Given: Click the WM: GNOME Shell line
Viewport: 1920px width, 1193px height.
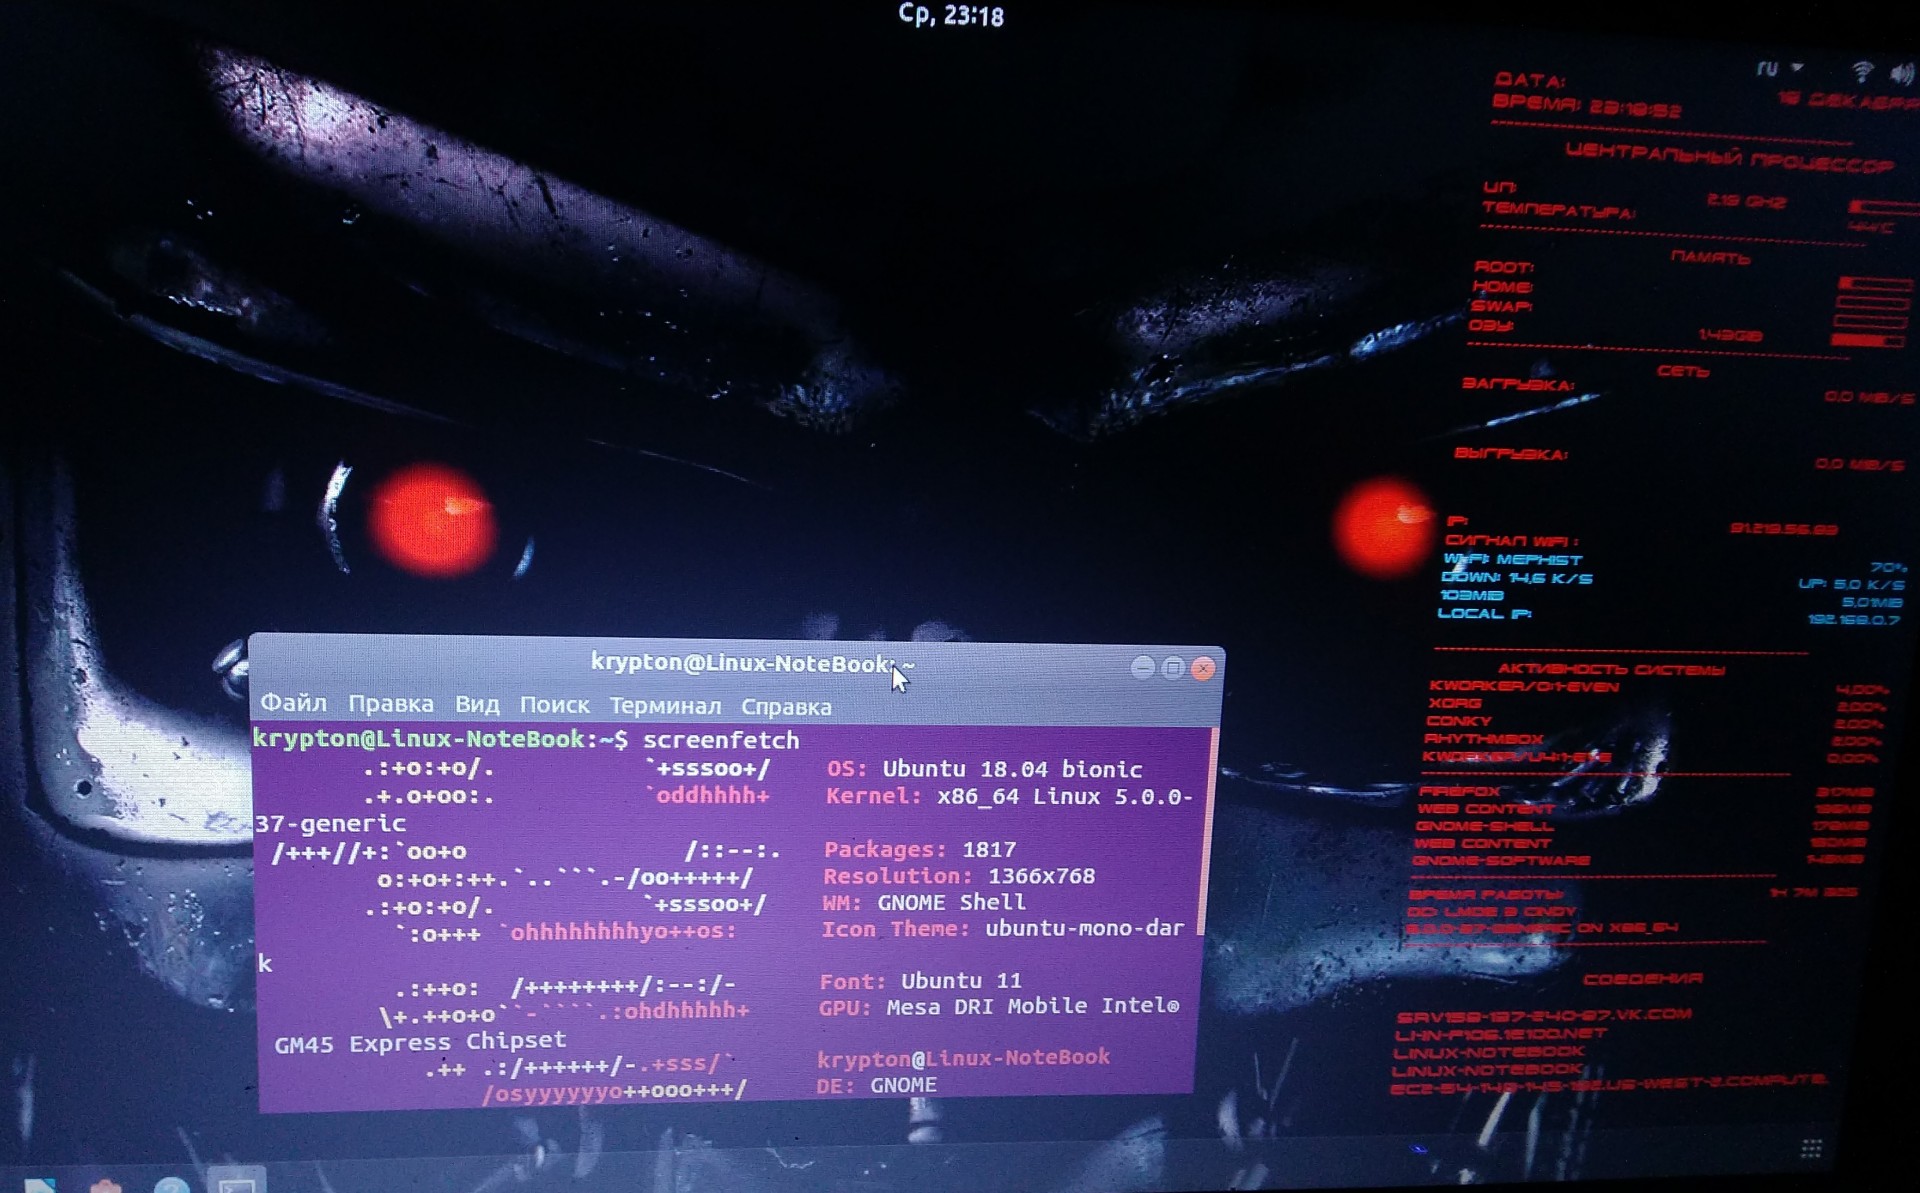Looking at the screenshot, I should pos(924,902).
